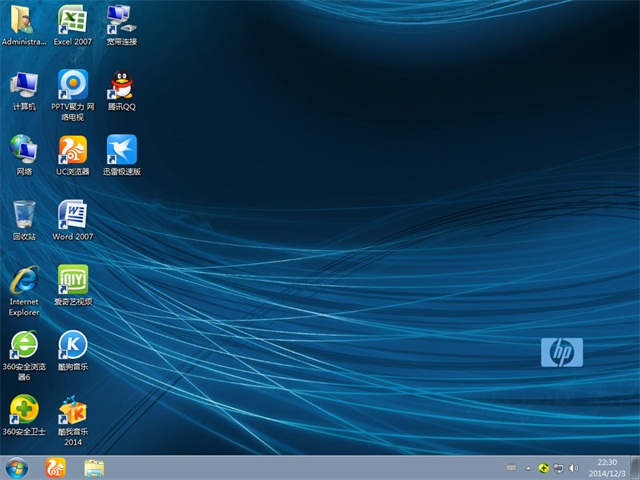Open the taskbar clock showing 22:30
This screenshot has height=480, width=640.
click(x=607, y=467)
